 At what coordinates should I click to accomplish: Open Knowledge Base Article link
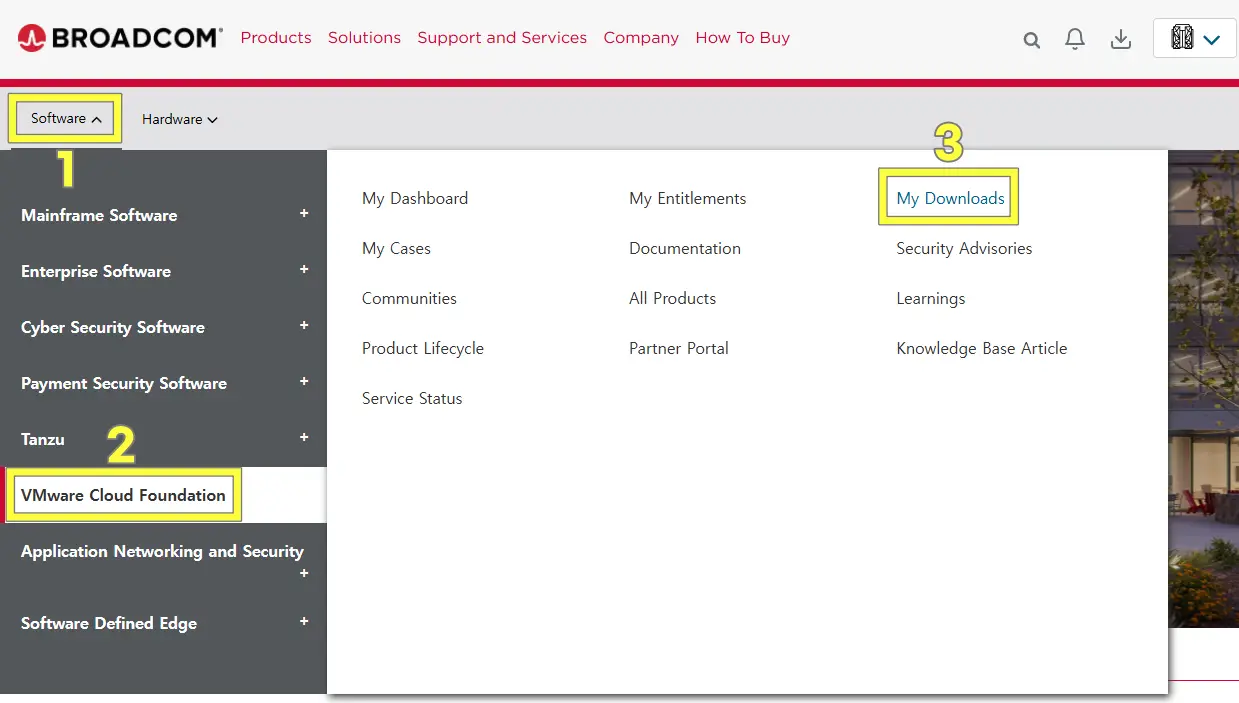[982, 348]
